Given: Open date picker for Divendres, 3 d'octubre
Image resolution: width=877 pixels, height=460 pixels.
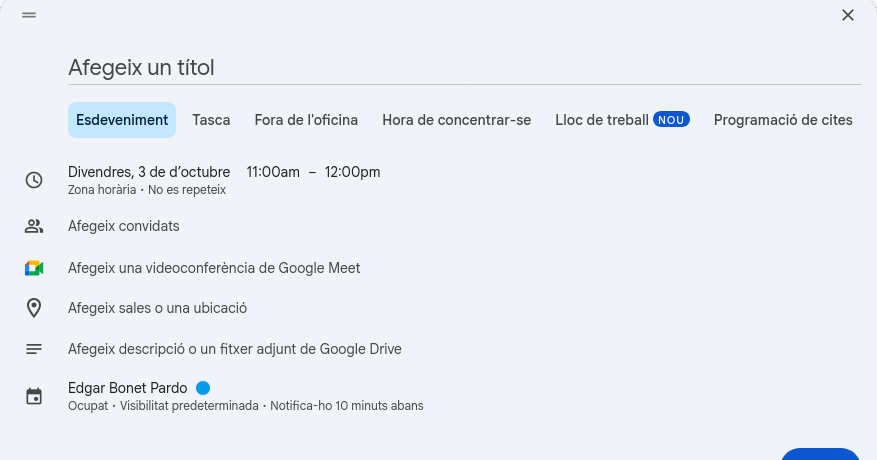Looking at the screenshot, I should [149, 172].
